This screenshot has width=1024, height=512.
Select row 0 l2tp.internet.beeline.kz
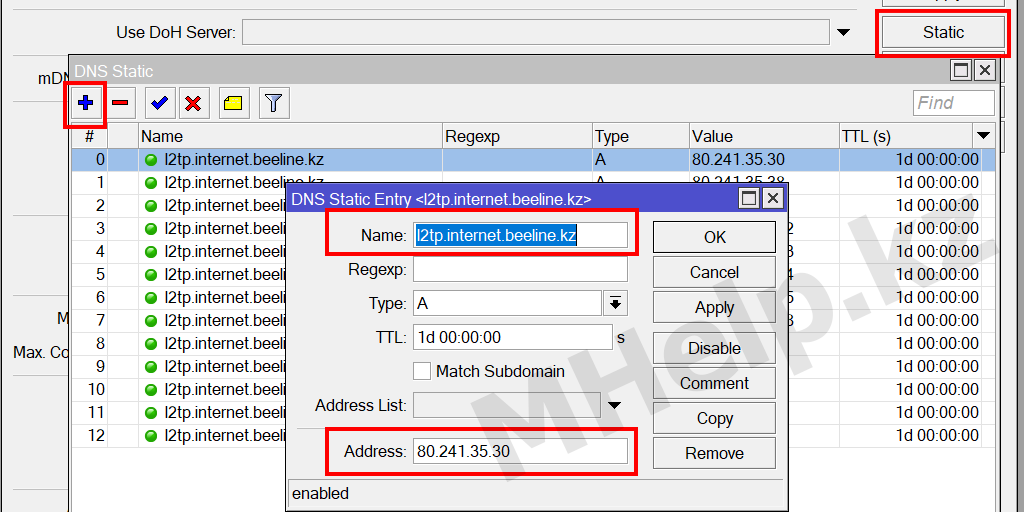(534, 160)
